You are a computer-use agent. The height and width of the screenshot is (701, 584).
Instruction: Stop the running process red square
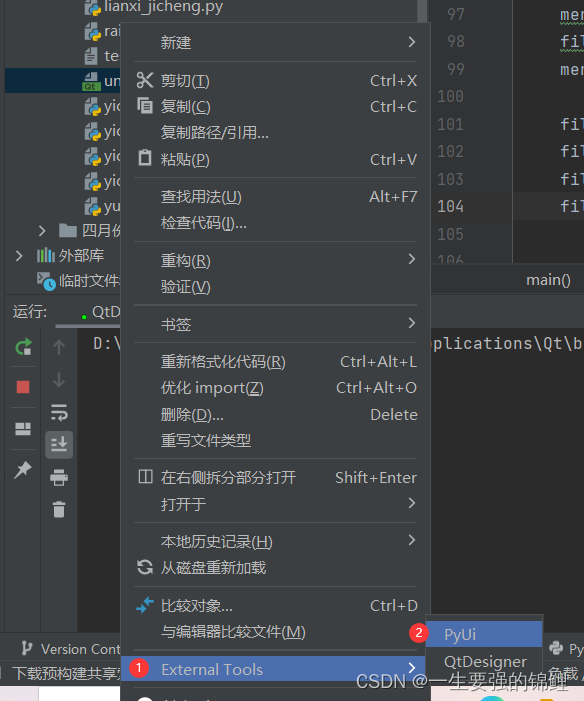(23, 387)
